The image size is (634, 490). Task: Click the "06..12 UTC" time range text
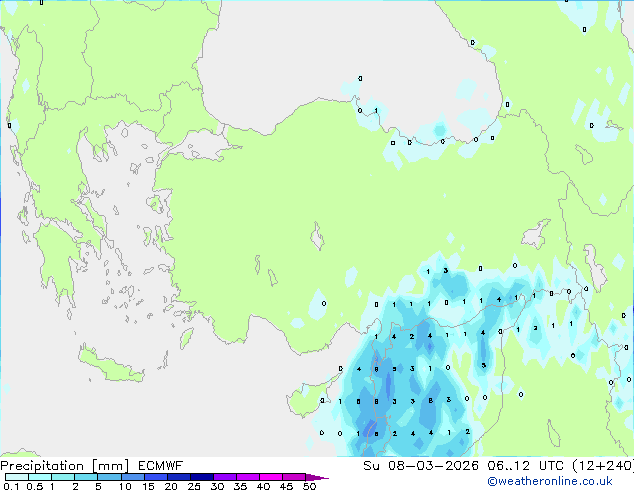[525, 466]
